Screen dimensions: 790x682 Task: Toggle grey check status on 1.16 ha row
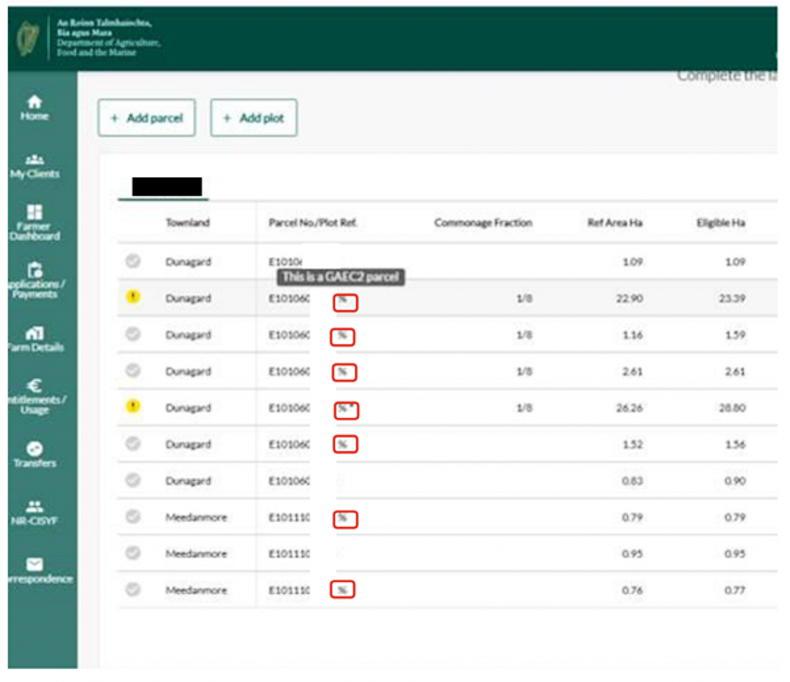133,334
